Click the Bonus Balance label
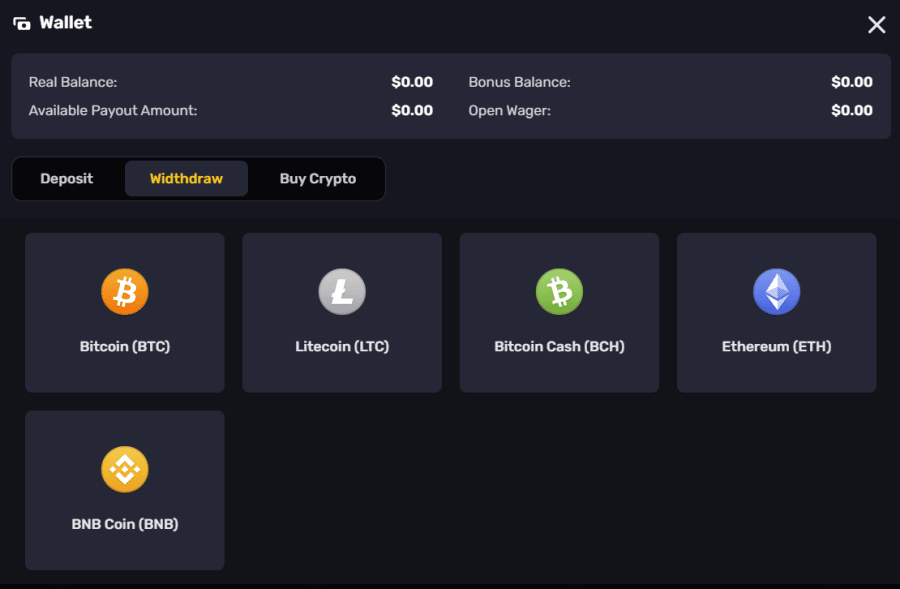900x589 pixels. [x=519, y=82]
